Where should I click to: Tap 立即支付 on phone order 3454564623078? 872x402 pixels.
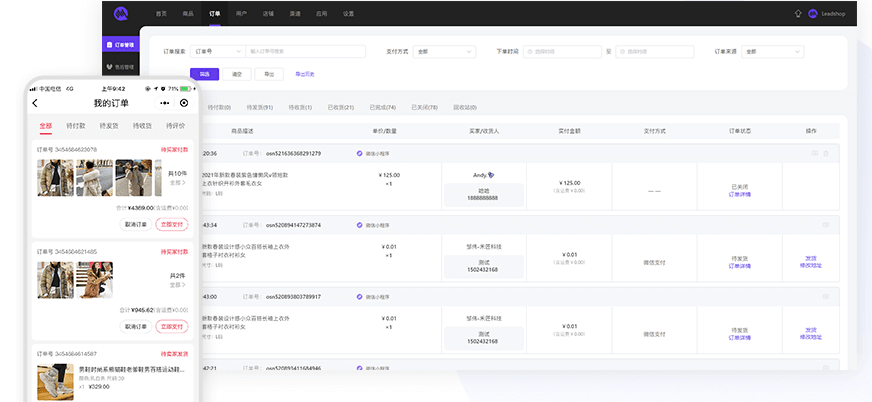172,225
